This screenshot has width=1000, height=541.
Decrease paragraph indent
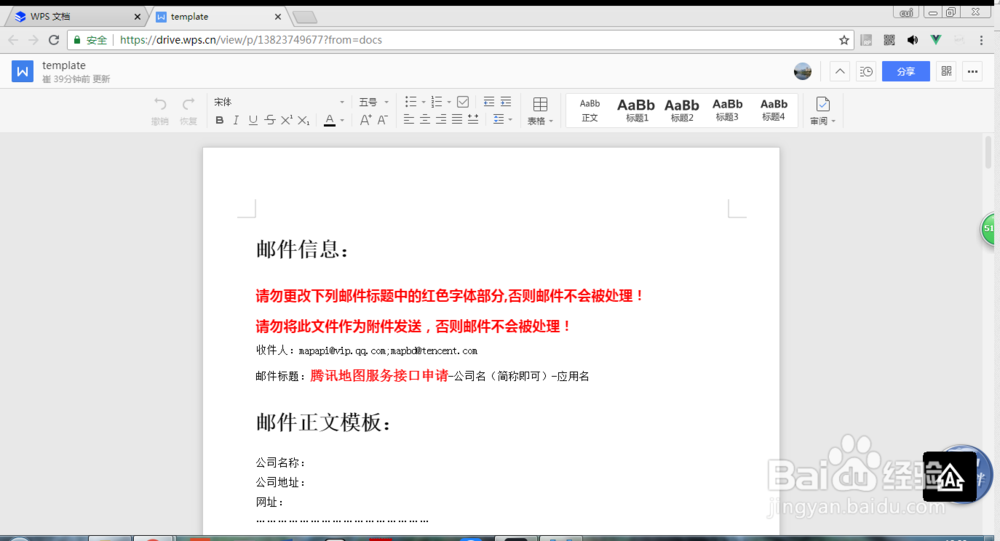tap(489, 102)
